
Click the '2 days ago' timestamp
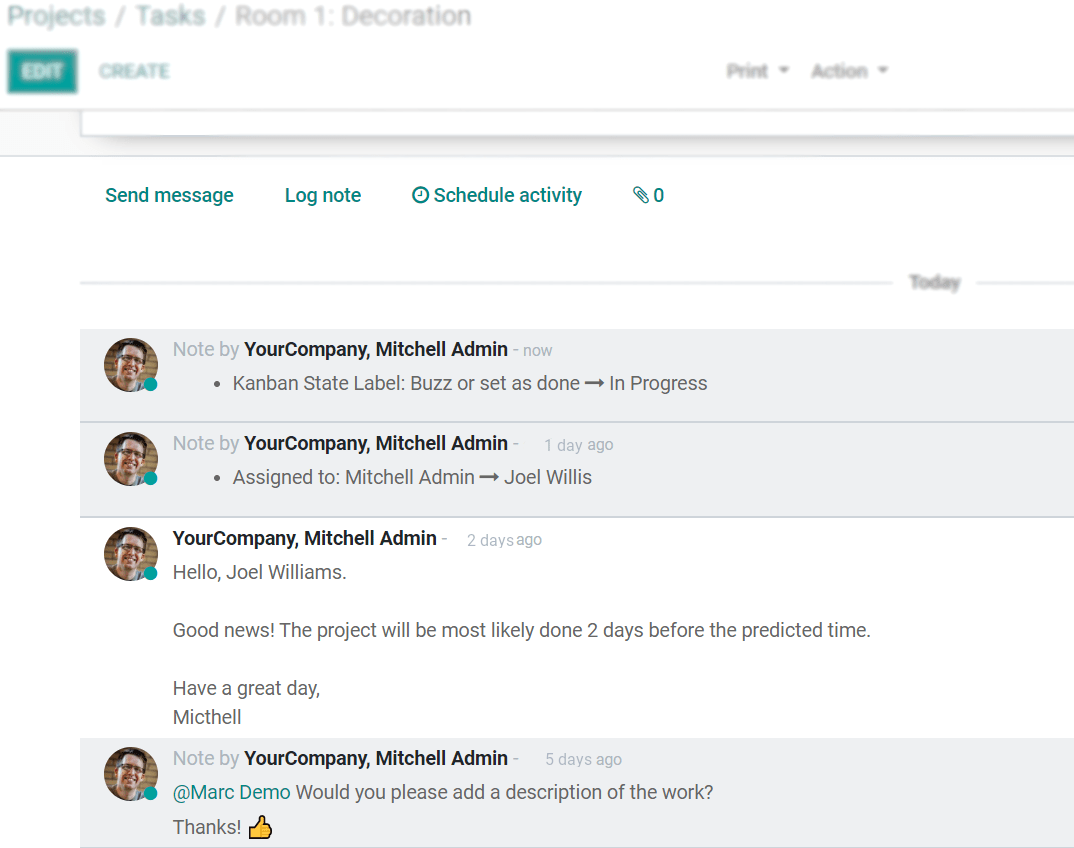click(504, 540)
